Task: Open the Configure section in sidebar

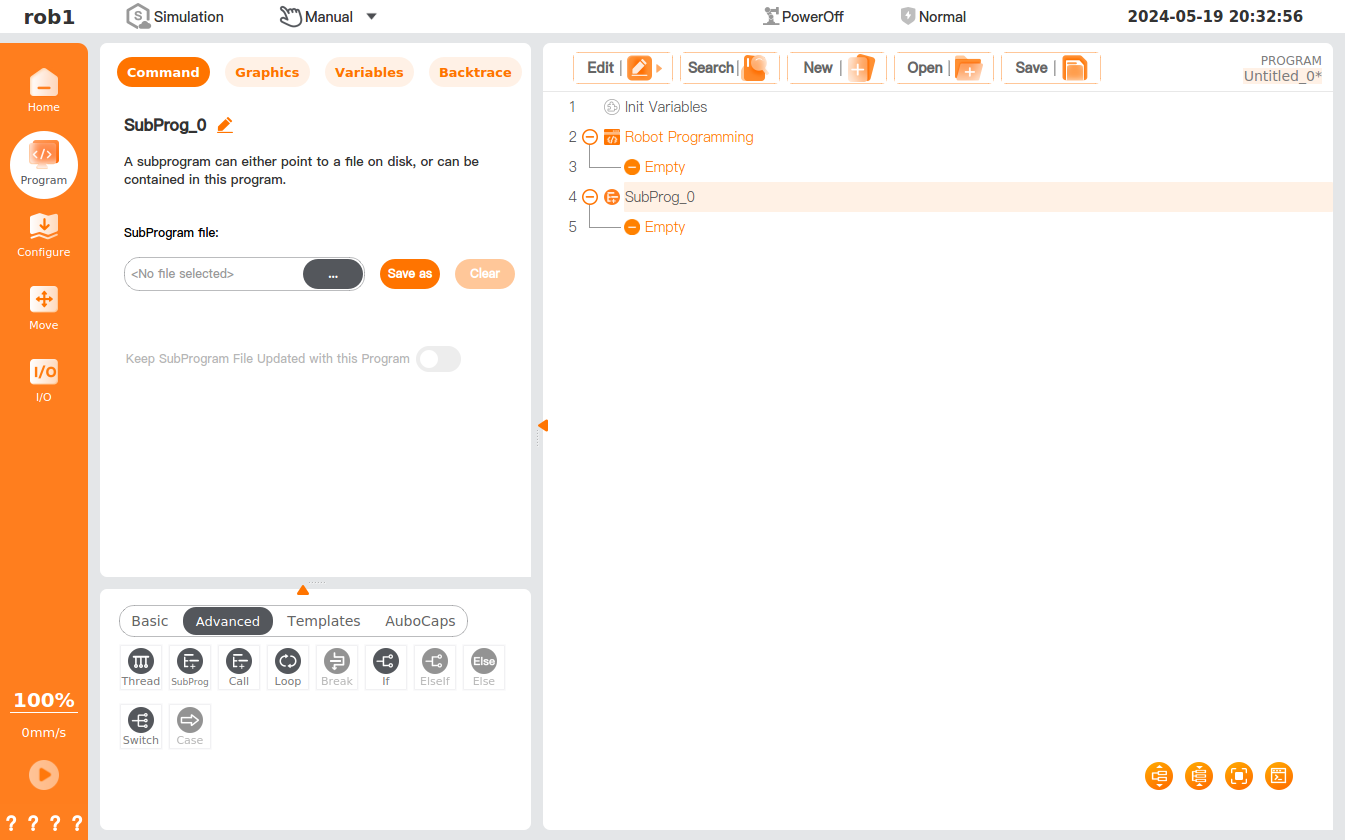Action: (43, 235)
